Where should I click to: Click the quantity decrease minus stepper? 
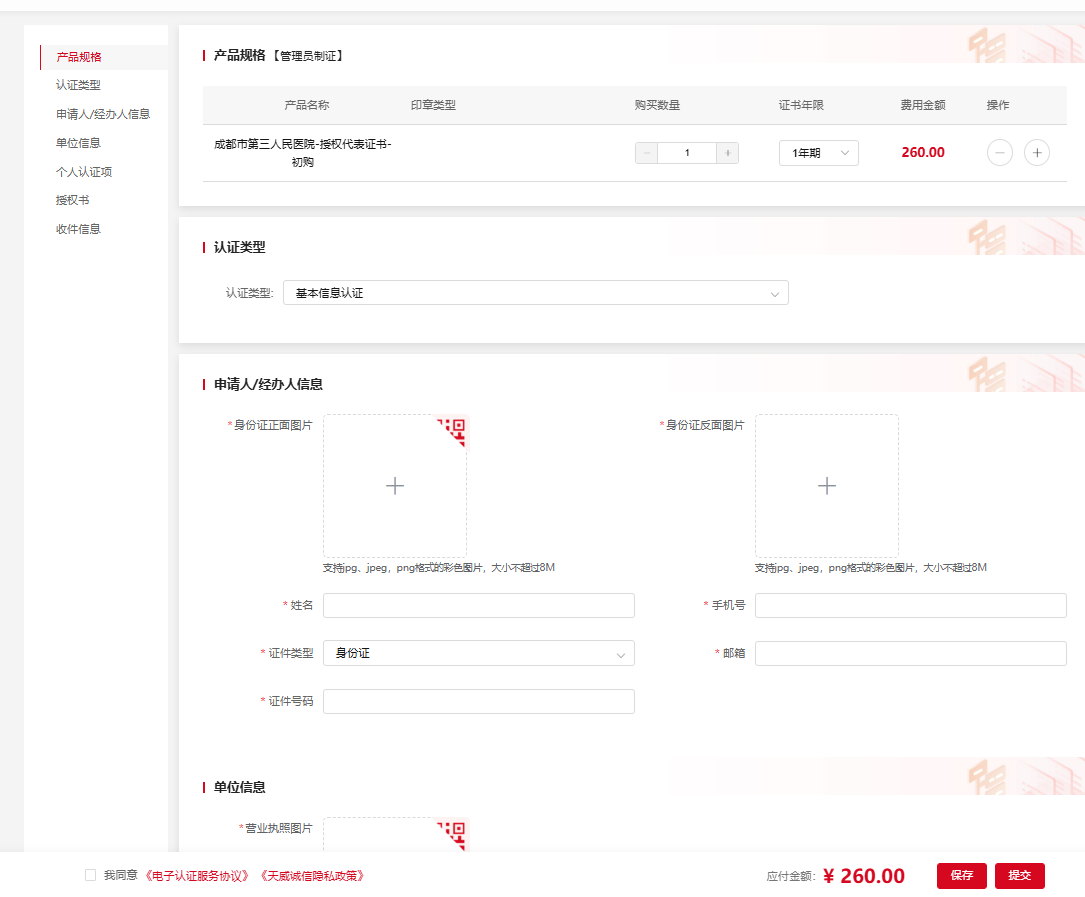pos(647,153)
